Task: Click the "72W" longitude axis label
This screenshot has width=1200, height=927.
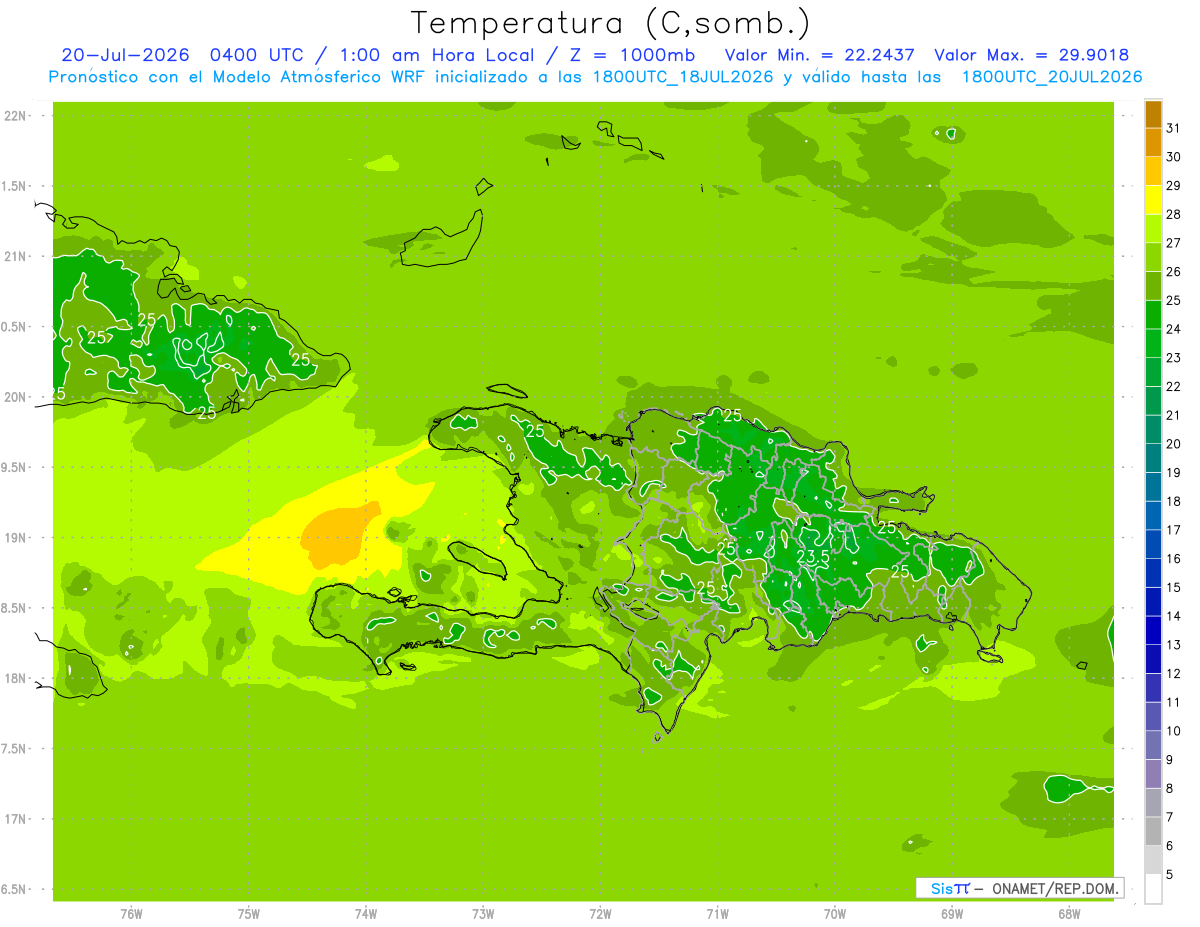Action: point(600,914)
